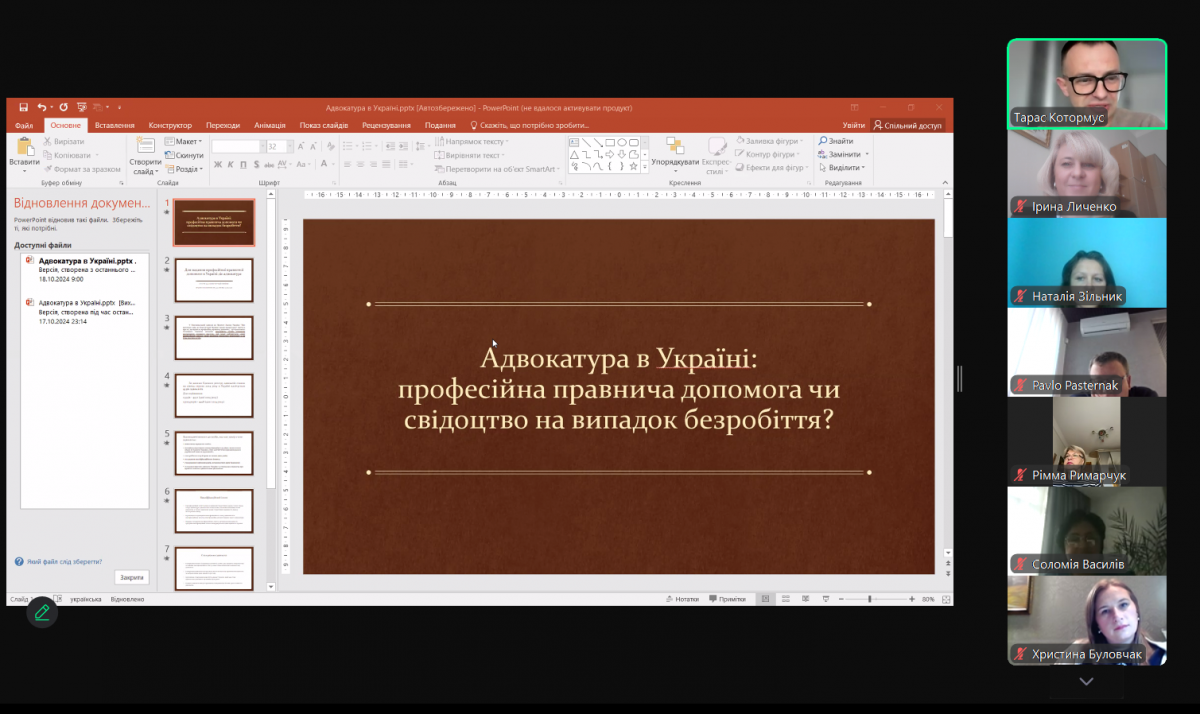Image resolution: width=1200 pixels, height=714 pixels.
Task: Click the Закрити button in recovery pane
Action: point(131,578)
